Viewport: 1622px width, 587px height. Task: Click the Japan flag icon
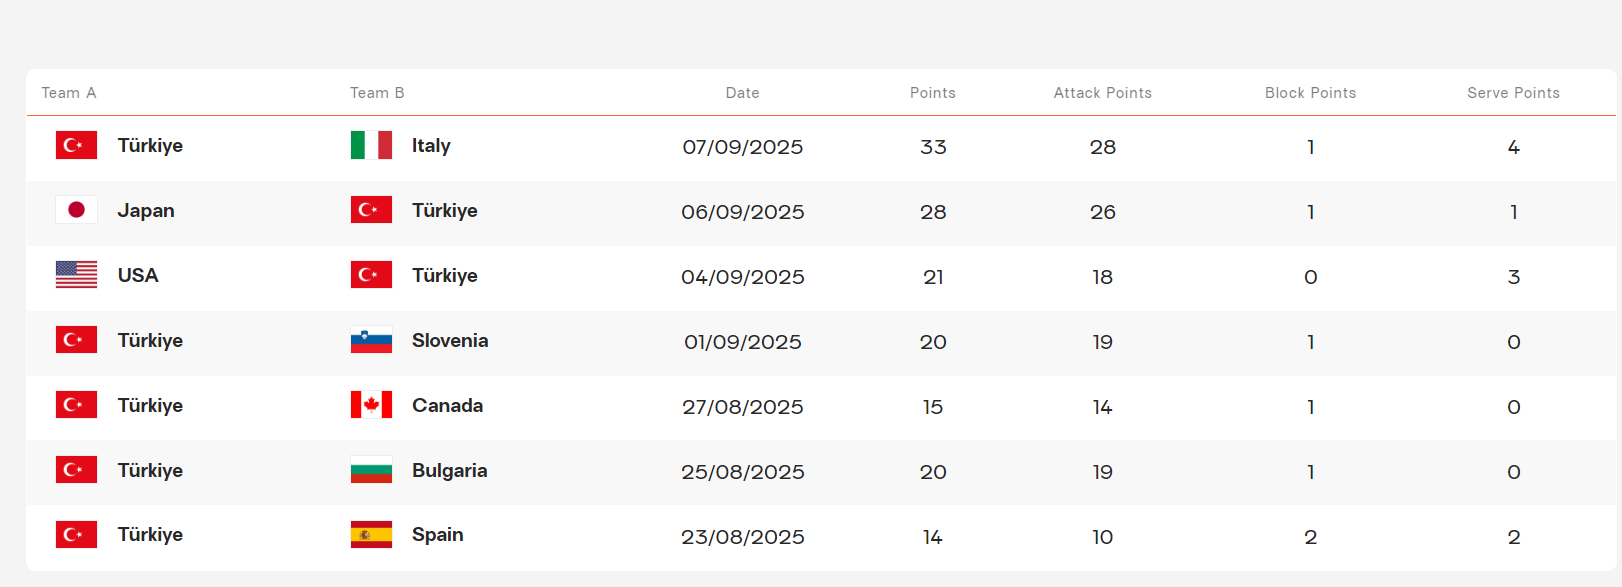tap(76, 210)
